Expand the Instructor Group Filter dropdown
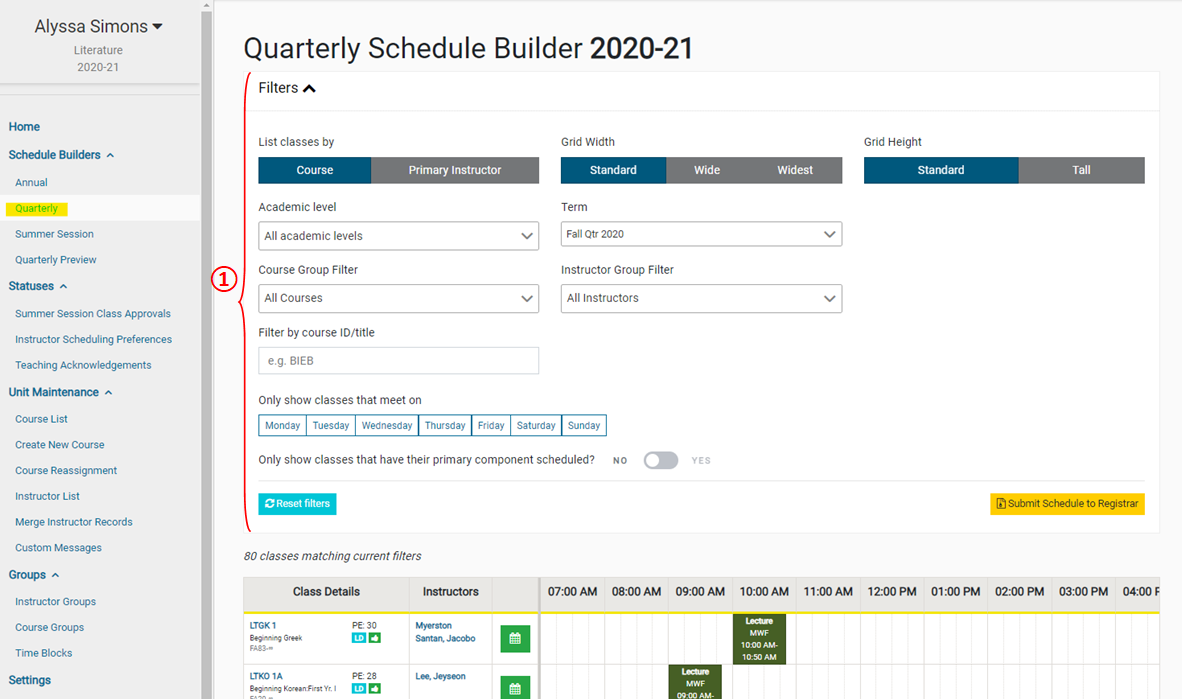1182x699 pixels. [701, 298]
